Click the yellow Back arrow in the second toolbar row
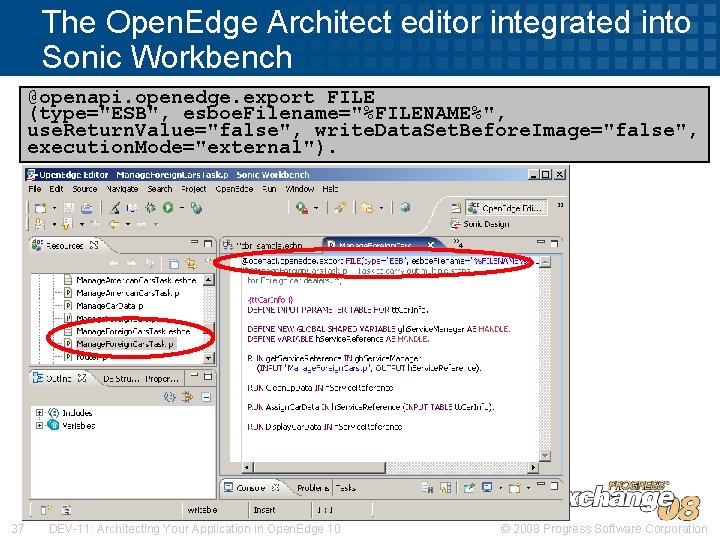720x540 pixels. (x=113, y=224)
